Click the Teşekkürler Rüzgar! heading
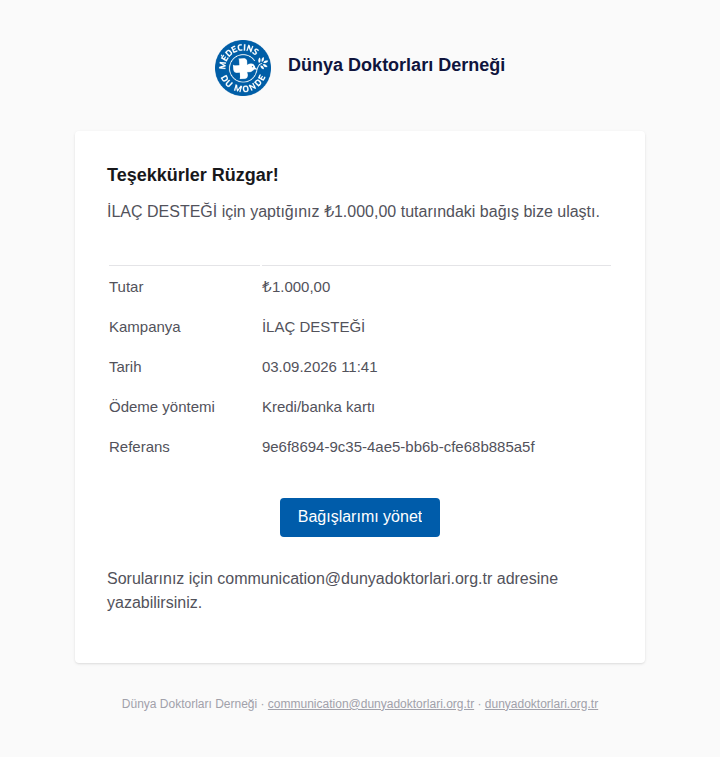Viewport: 720px width, 757px height. [x=193, y=175]
